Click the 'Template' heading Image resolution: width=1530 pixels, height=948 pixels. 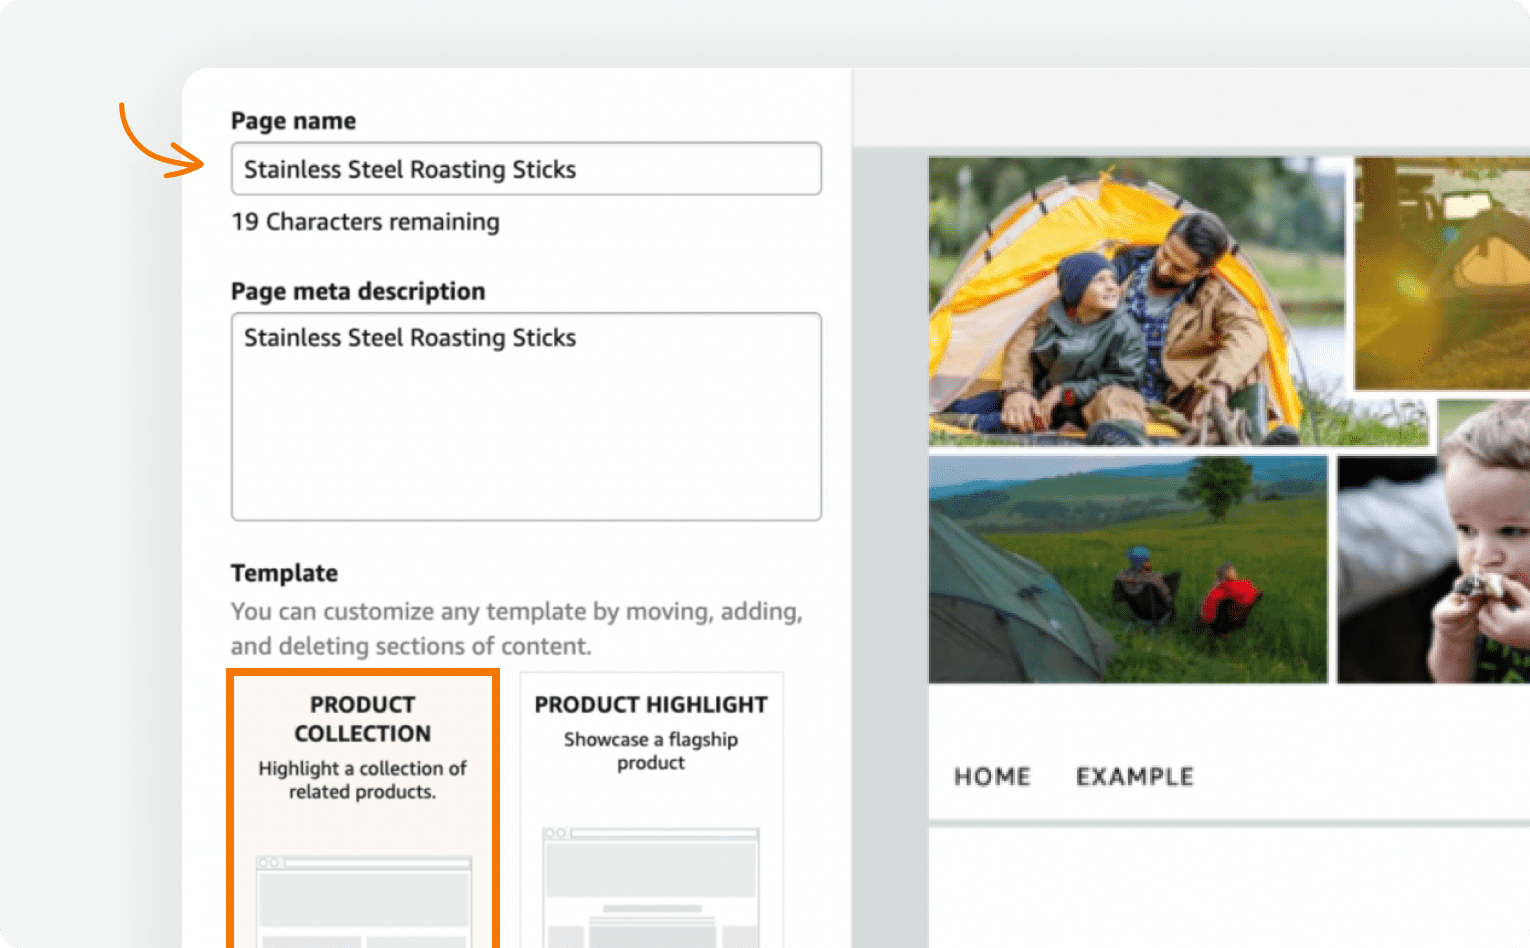pyautogui.click(x=284, y=573)
